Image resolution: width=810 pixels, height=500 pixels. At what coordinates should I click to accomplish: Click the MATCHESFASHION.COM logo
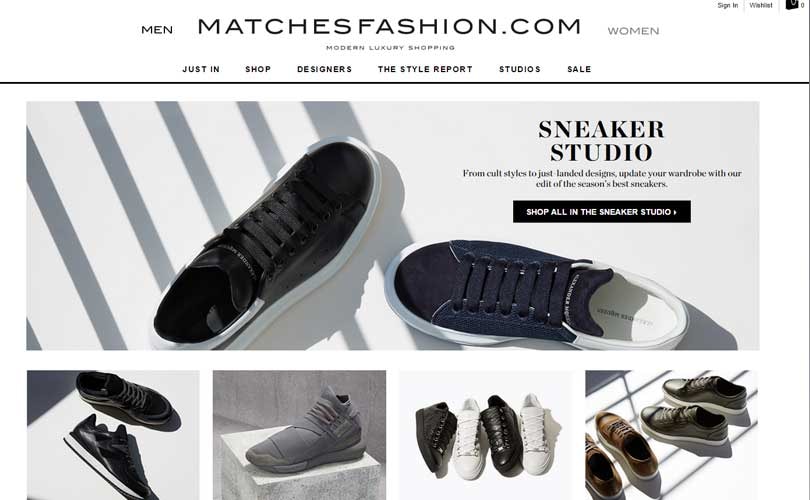[390, 26]
